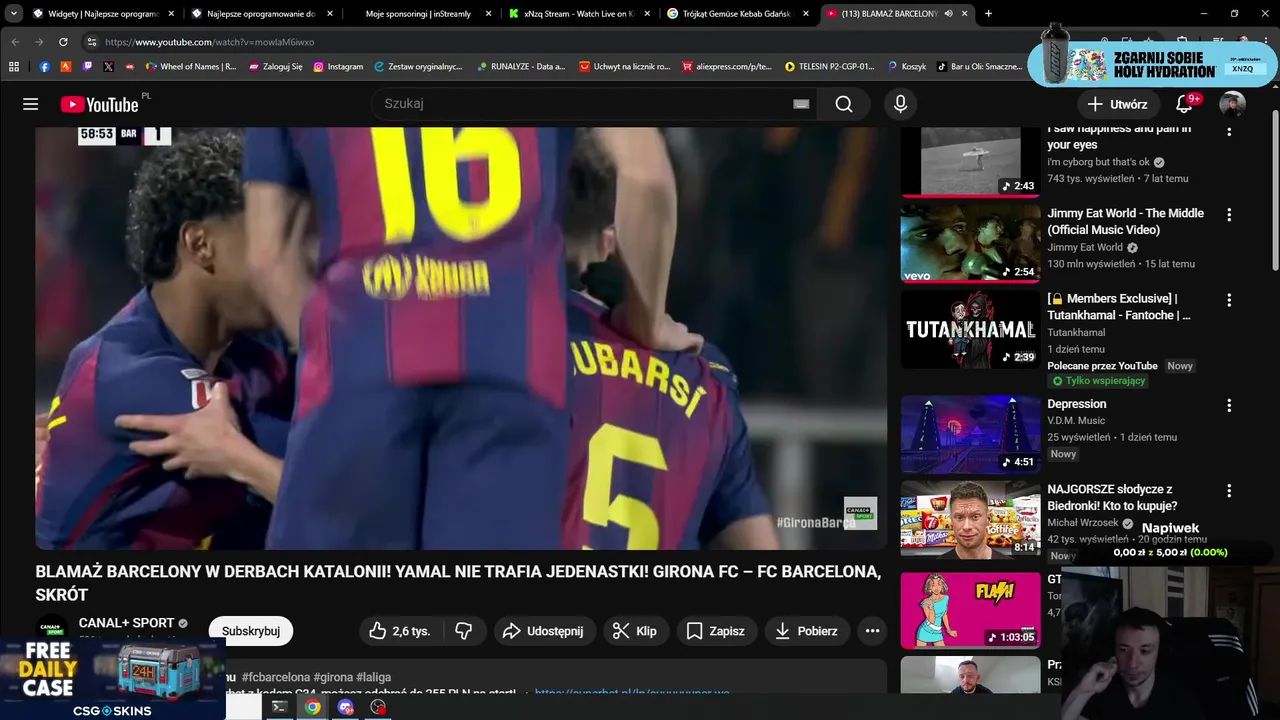Viewport: 1280px width, 720px height.
Task: Open the on-screen keyboard in search
Action: (x=801, y=104)
